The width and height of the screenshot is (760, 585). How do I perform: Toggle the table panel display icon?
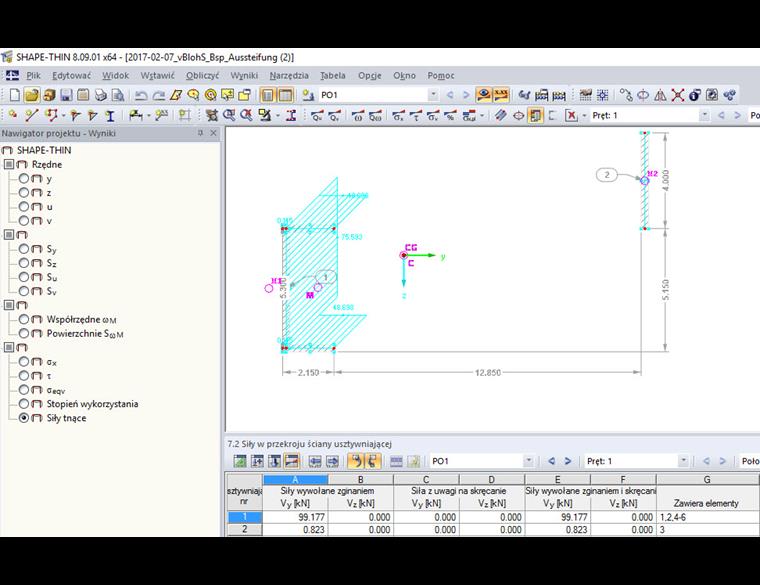pos(285,95)
